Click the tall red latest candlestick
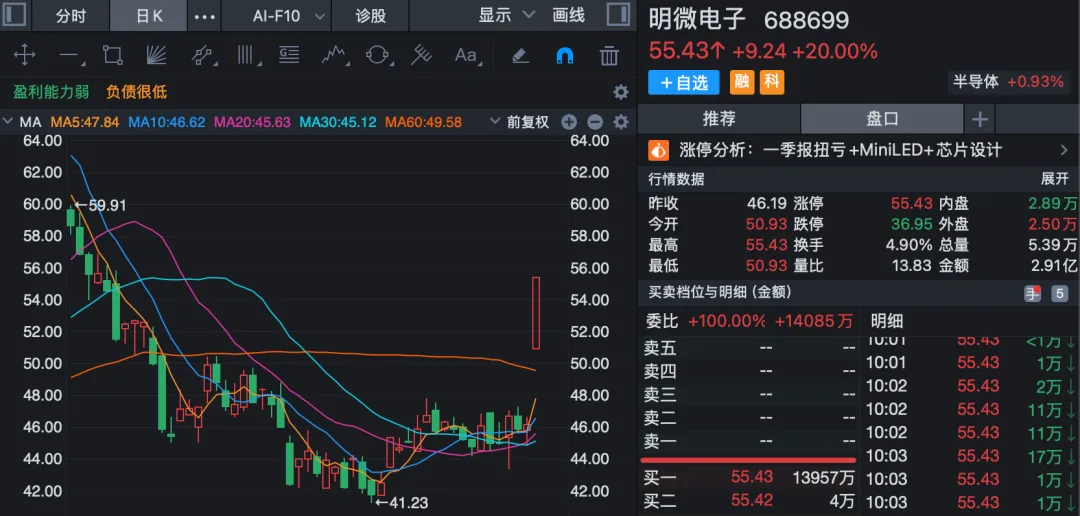Screen dimensions: 1080x516 point(536,313)
